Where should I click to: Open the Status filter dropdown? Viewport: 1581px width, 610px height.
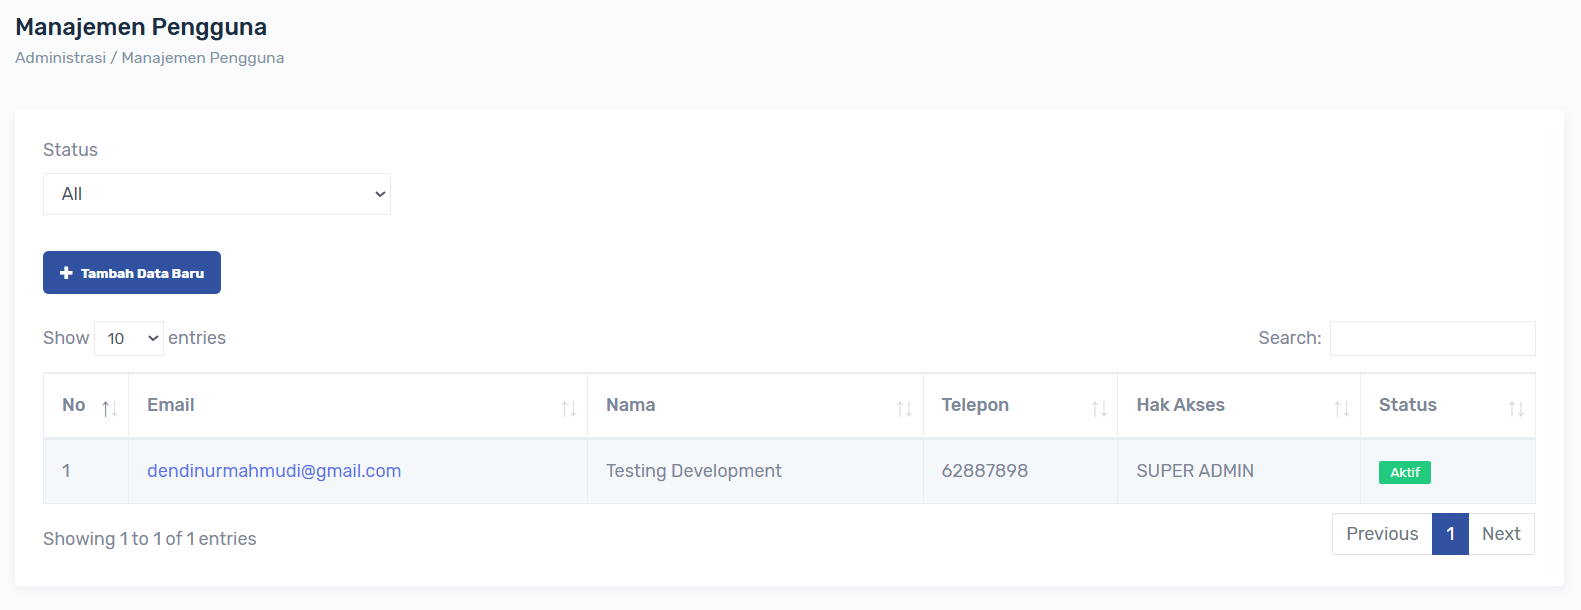(x=216, y=194)
